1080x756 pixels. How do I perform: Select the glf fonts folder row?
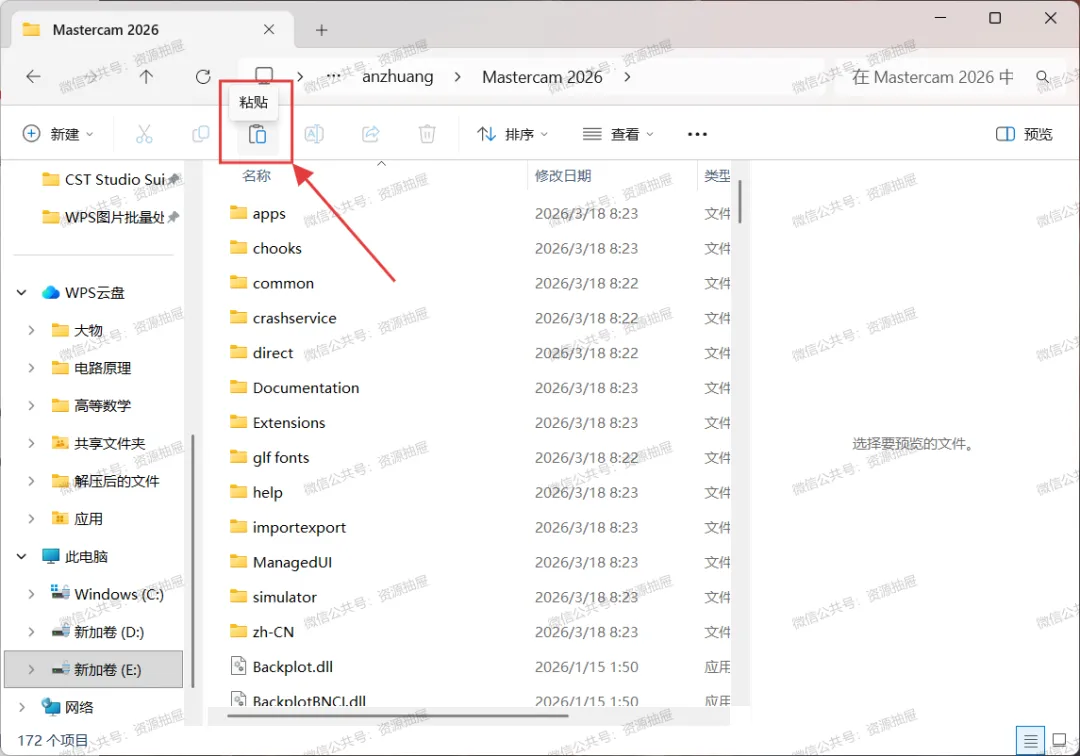point(479,458)
